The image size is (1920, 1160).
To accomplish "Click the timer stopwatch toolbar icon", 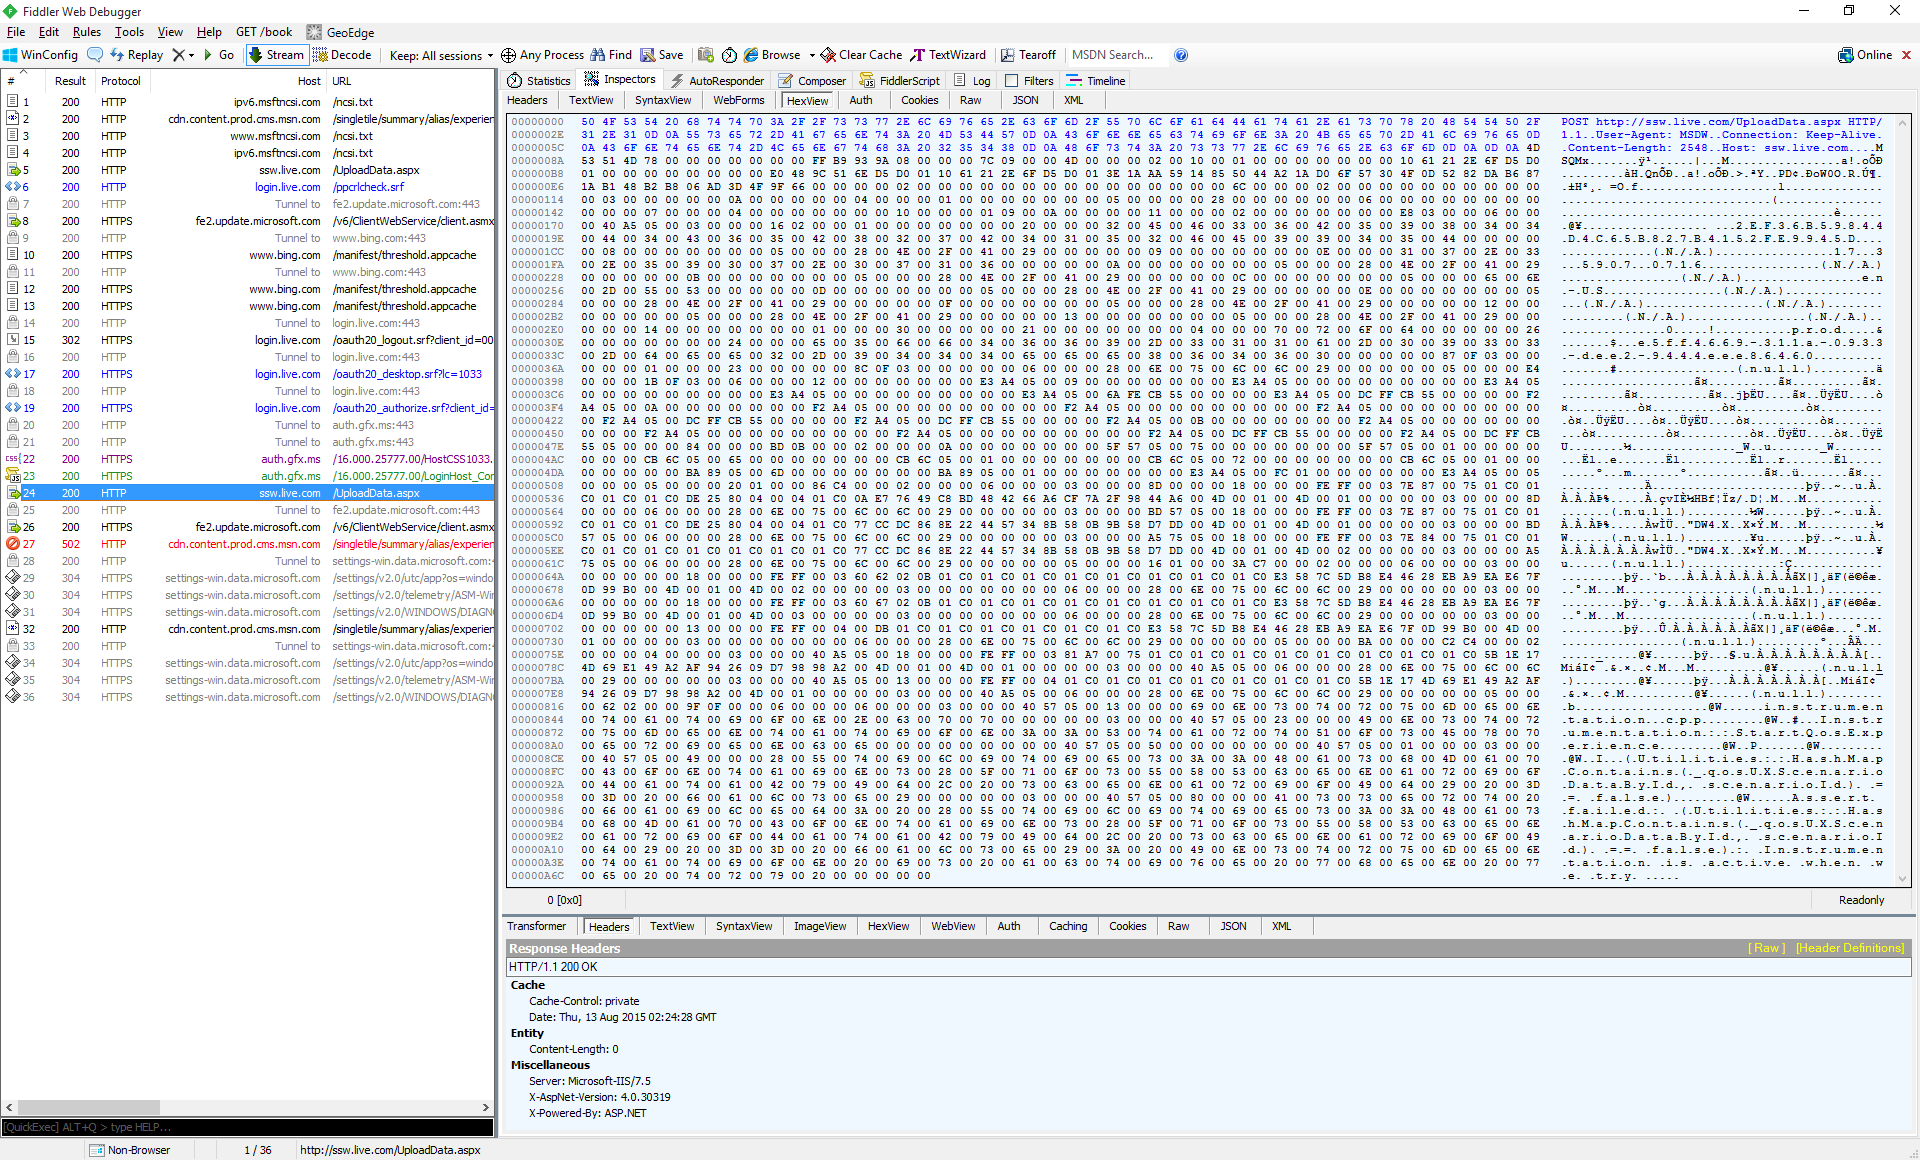I will (x=729, y=55).
